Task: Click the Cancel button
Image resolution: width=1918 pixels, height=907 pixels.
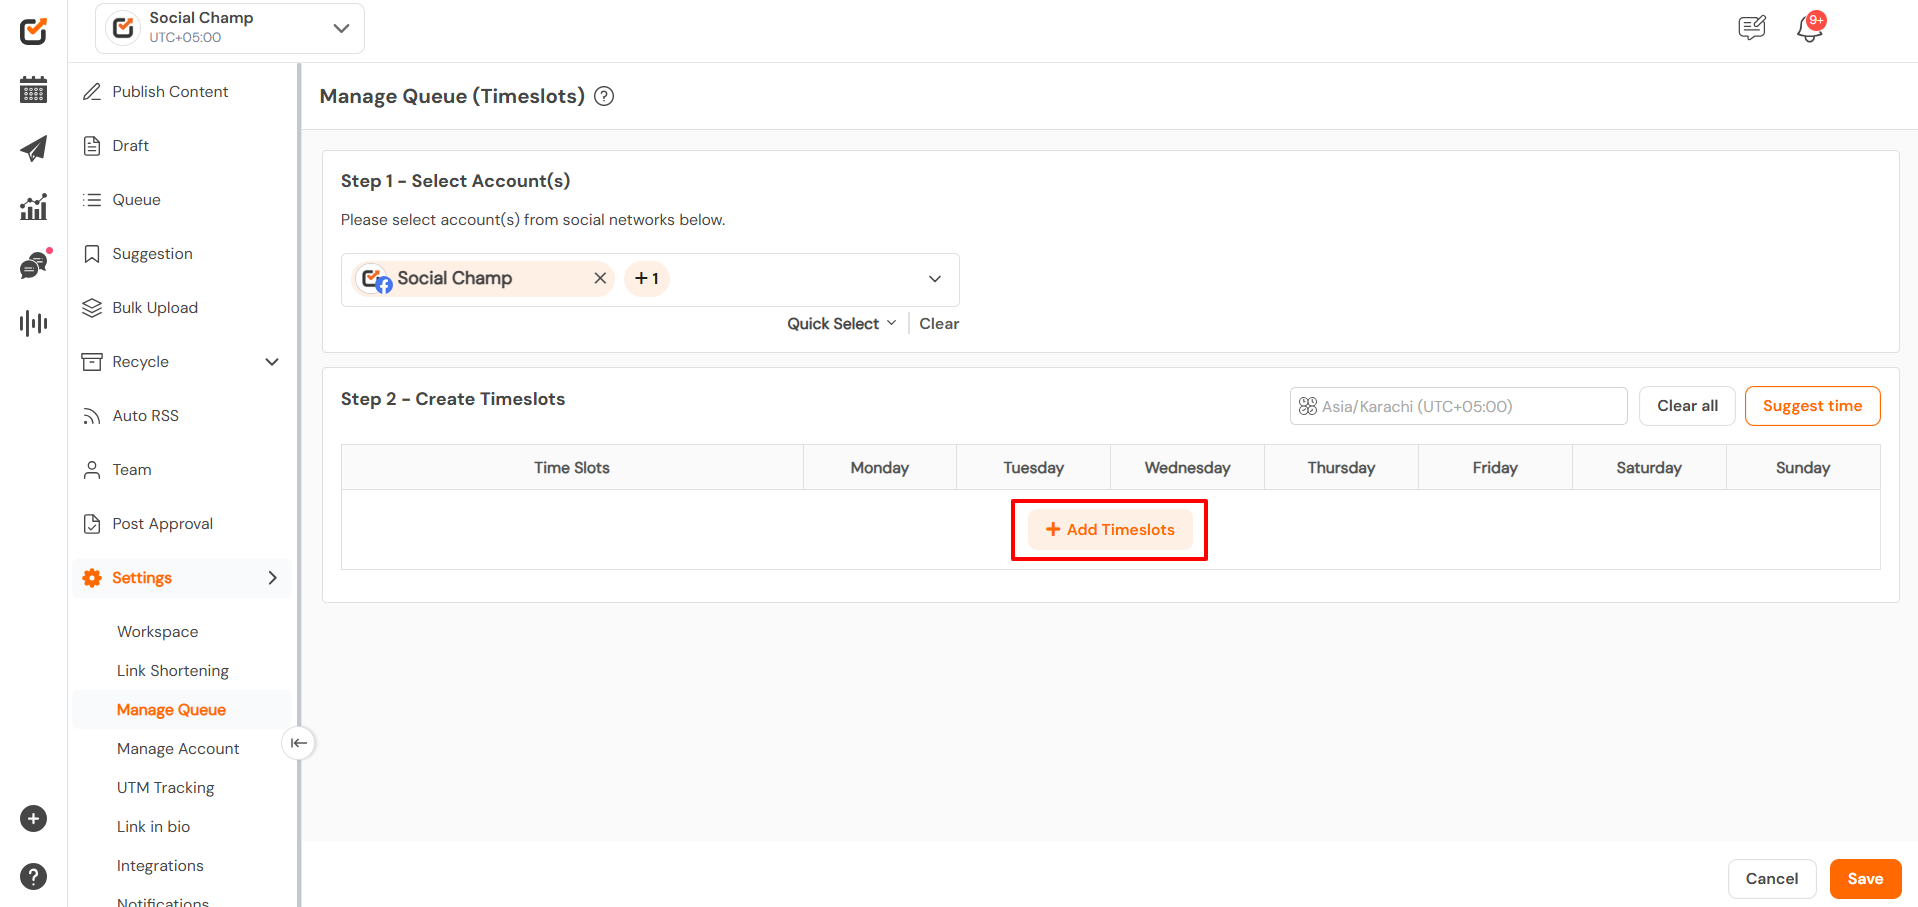Action: pyautogui.click(x=1771, y=879)
